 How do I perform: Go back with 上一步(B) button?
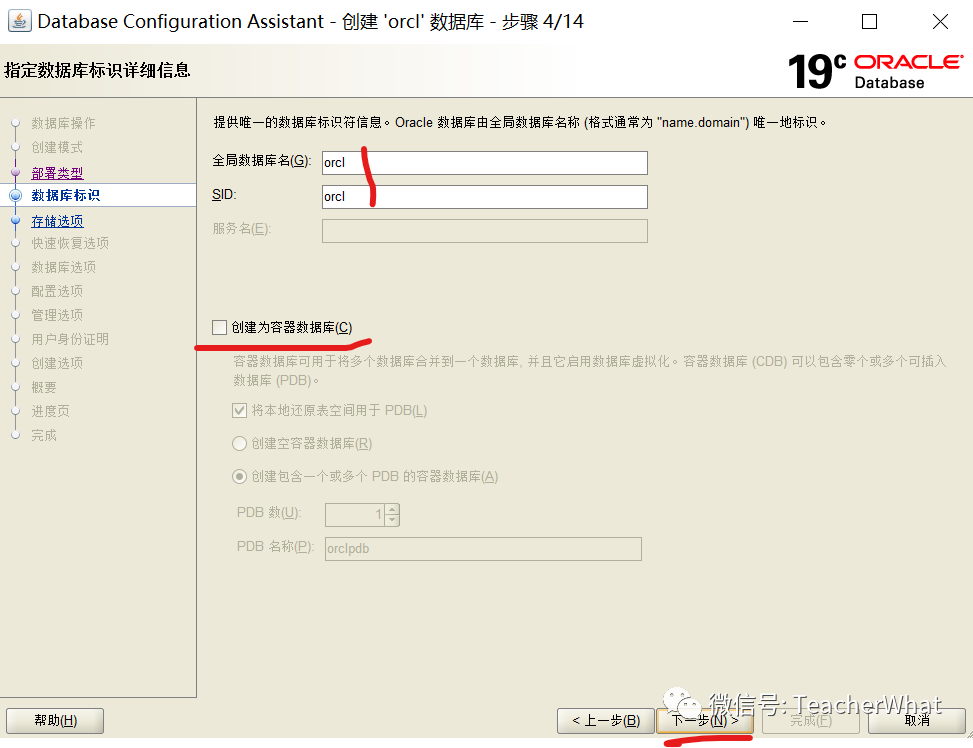[x=606, y=721]
